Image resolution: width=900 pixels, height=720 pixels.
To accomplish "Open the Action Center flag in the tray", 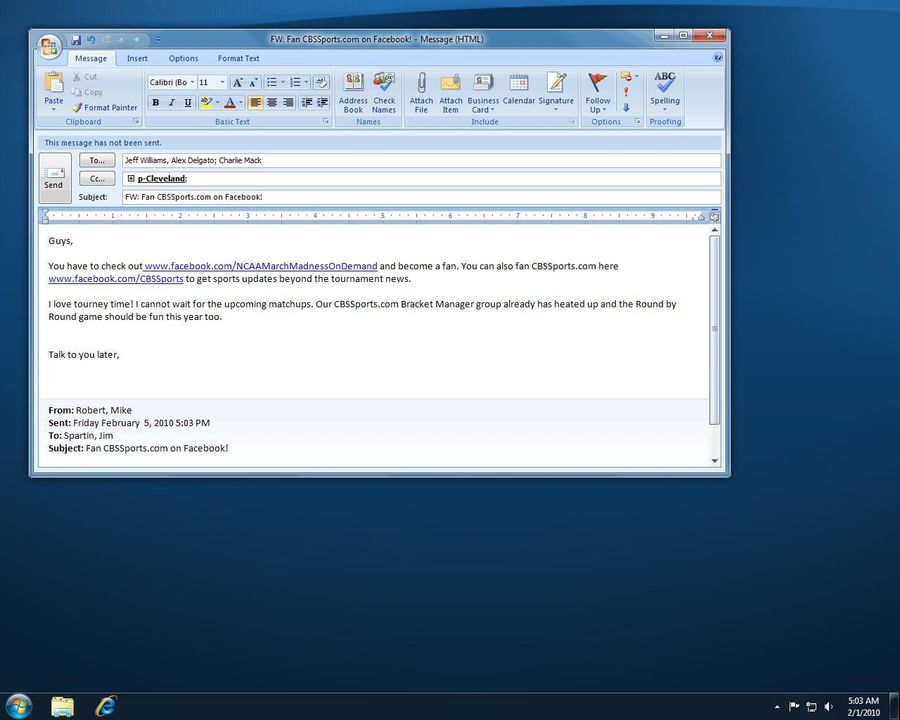I will [x=794, y=706].
